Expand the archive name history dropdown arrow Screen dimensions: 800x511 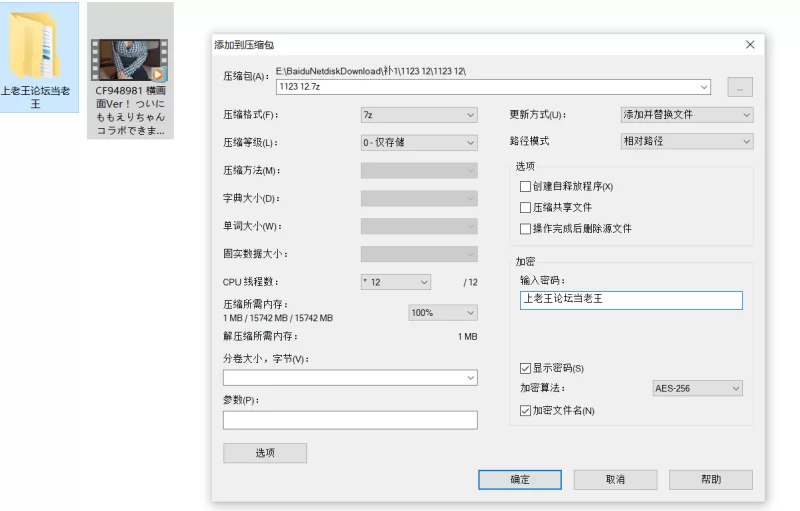pyautogui.click(x=704, y=87)
